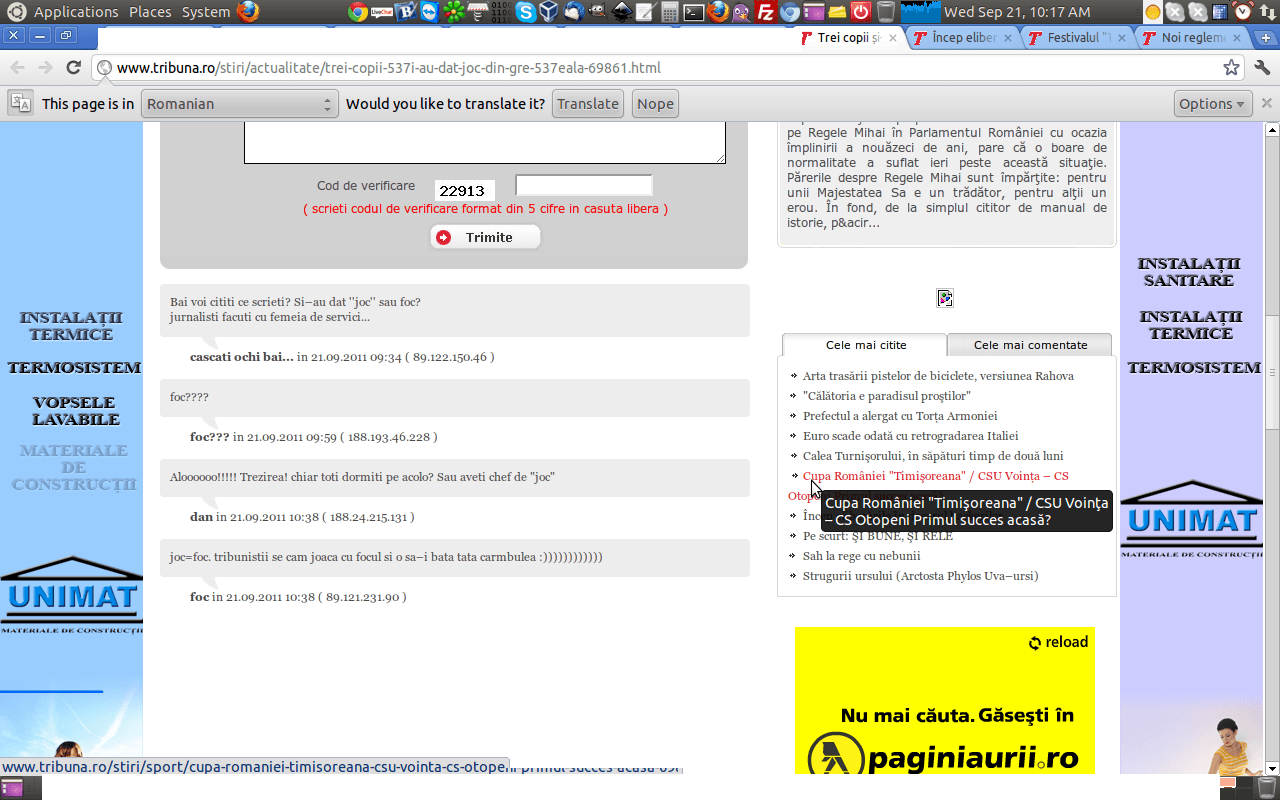Open the Sah la rege cu nebunii article
The image size is (1280, 800).
tap(861, 556)
